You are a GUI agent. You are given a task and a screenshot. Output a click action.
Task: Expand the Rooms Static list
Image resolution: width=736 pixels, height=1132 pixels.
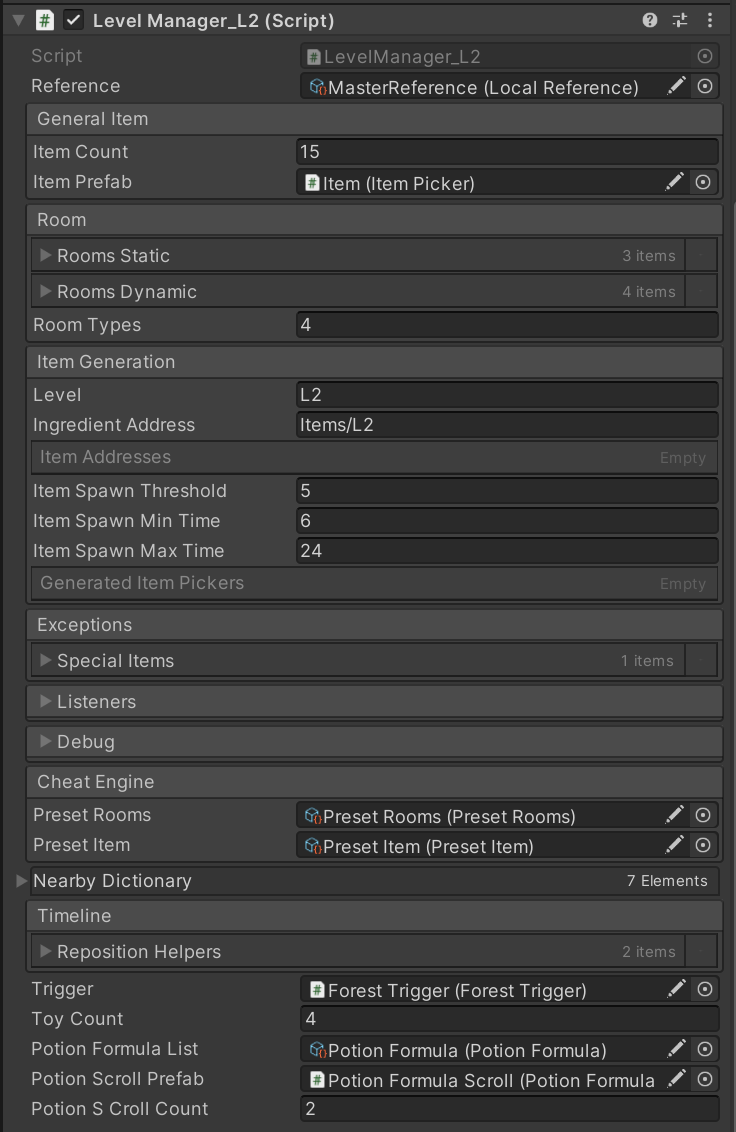(x=46, y=256)
